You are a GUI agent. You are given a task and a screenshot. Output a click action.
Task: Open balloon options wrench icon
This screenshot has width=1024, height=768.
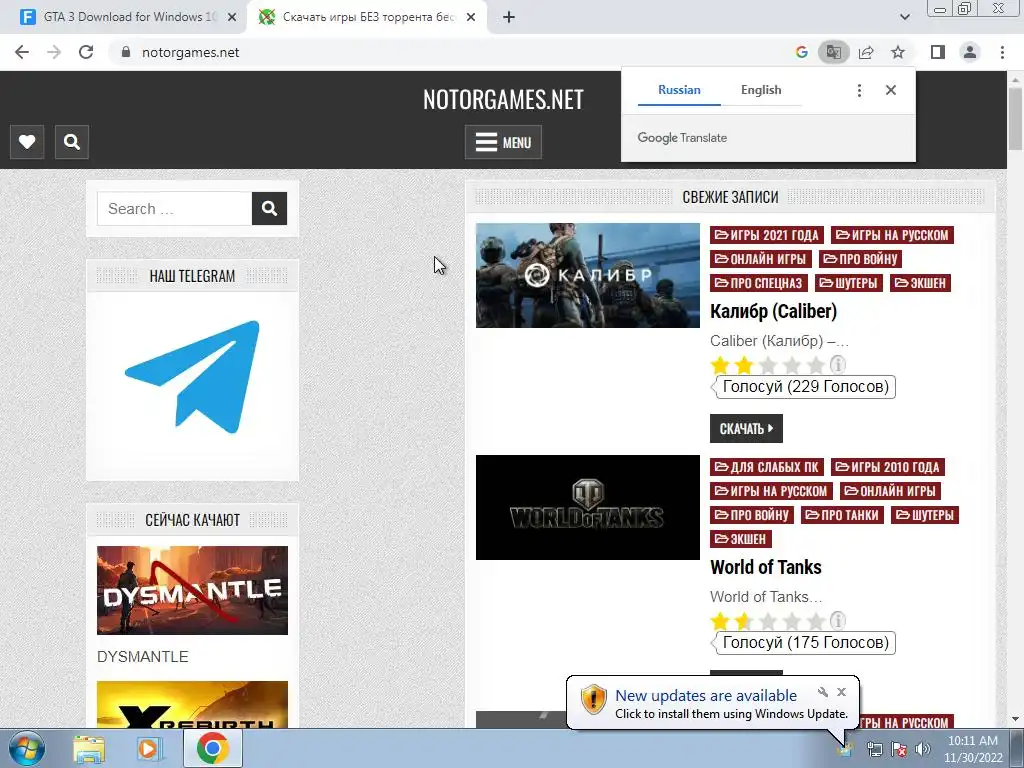click(x=822, y=692)
